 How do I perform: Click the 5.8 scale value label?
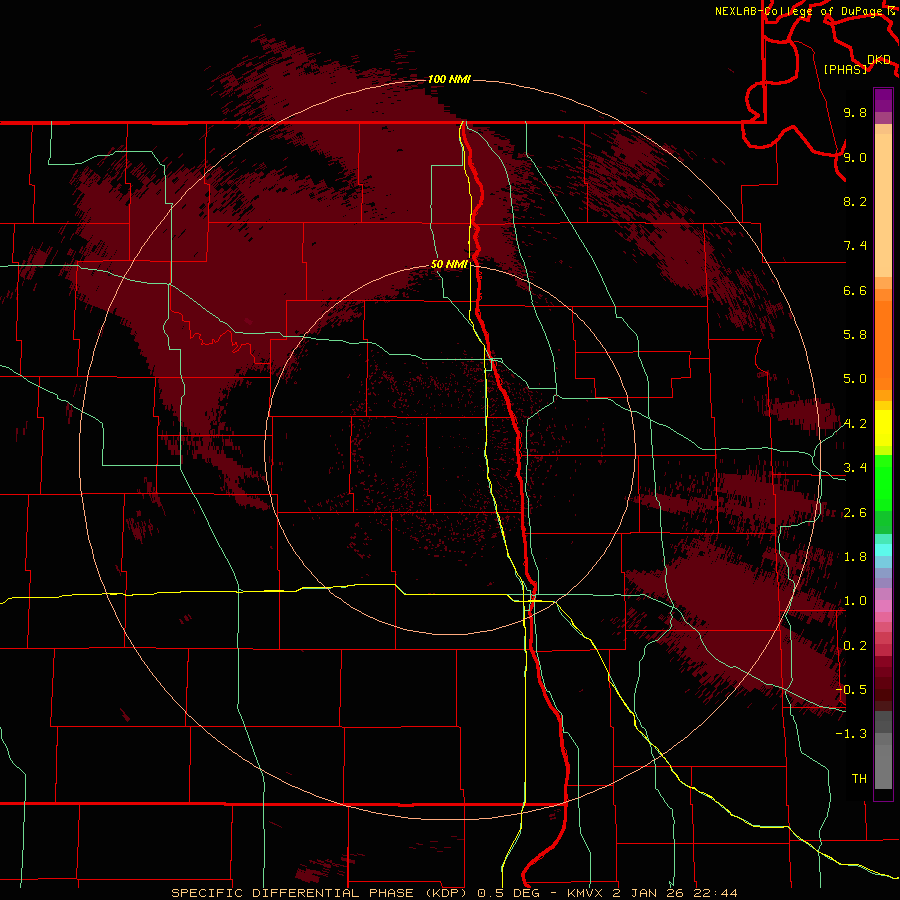click(x=855, y=335)
